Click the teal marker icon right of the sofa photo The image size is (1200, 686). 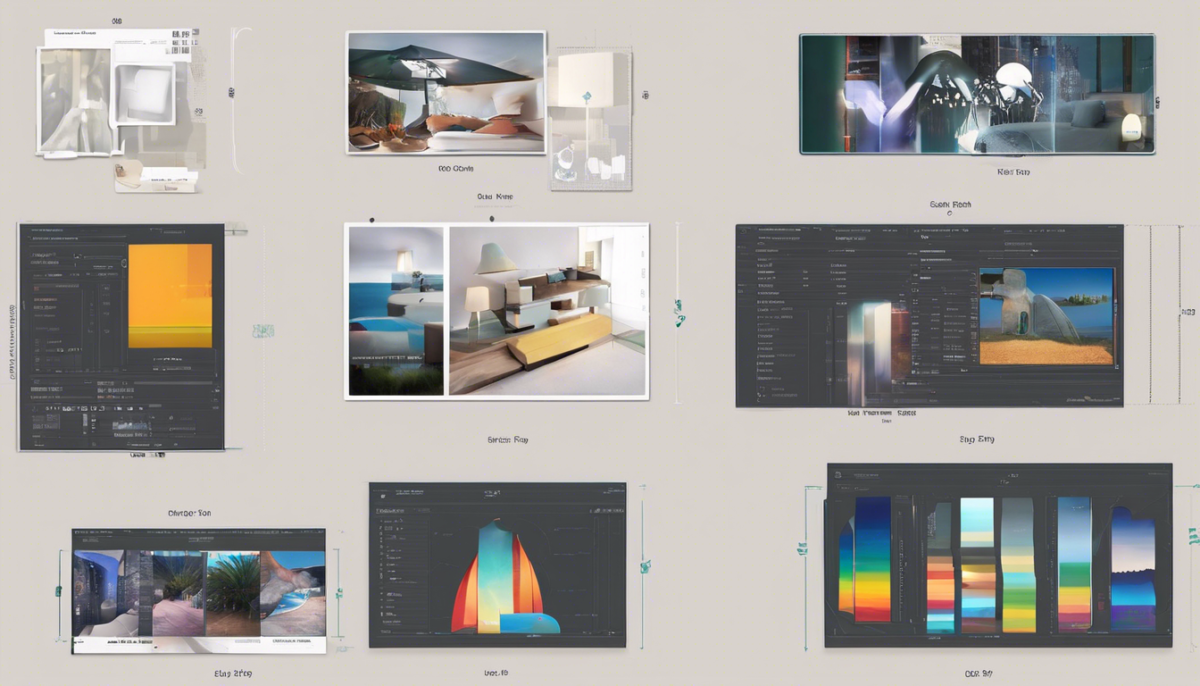(680, 313)
